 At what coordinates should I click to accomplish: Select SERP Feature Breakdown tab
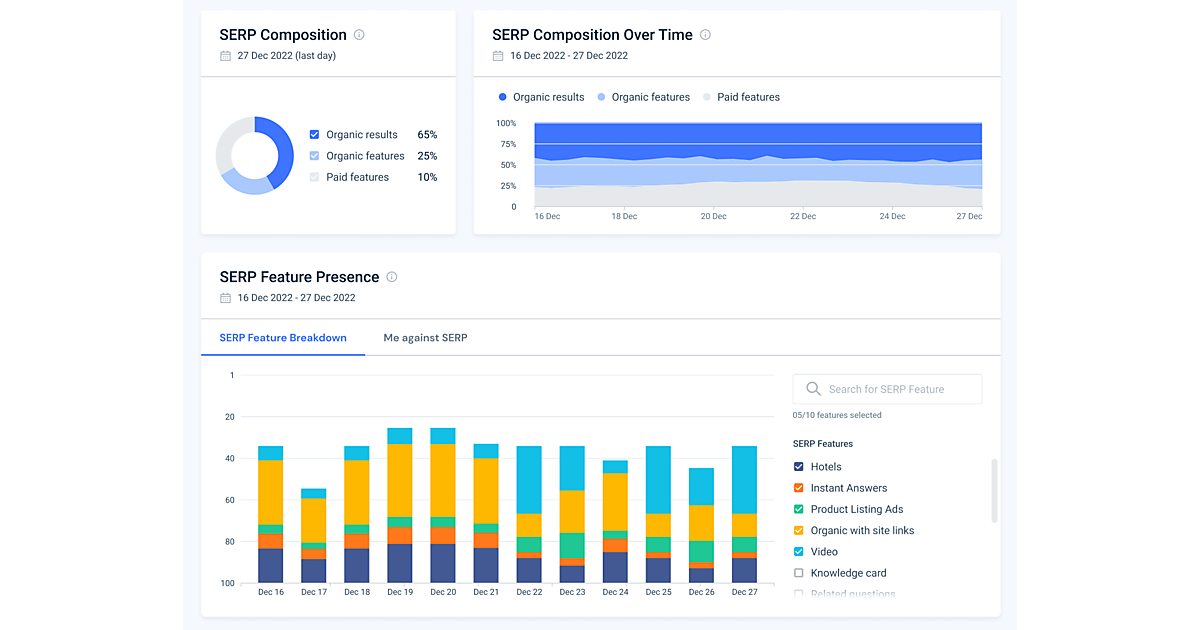[x=283, y=338]
